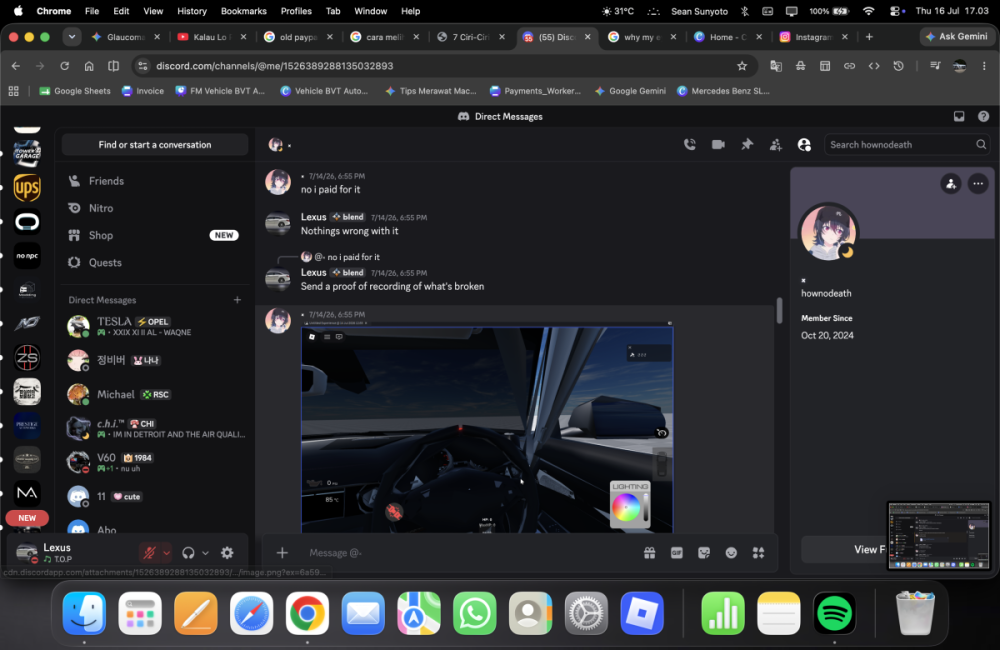Screen dimensions: 1000x650
Task: Open the 'no npc' server
Action: 27,256
